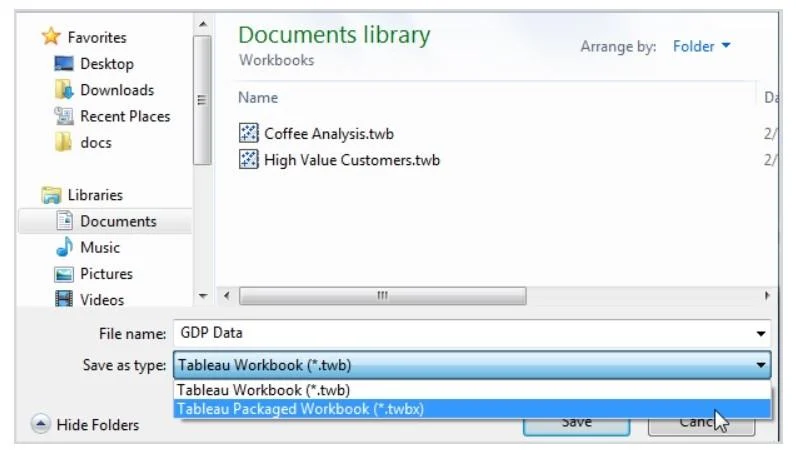796x457 pixels.
Task: Open Desktop in the Favorites list
Action: pyautogui.click(x=107, y=64)
